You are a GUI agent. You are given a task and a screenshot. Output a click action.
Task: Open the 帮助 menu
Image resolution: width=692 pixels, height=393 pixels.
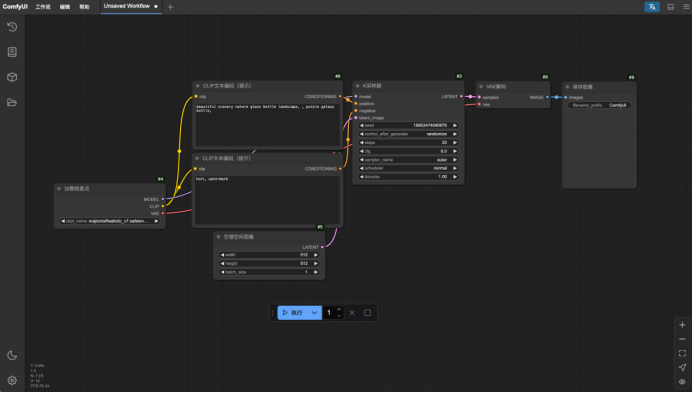pos(84,7)
